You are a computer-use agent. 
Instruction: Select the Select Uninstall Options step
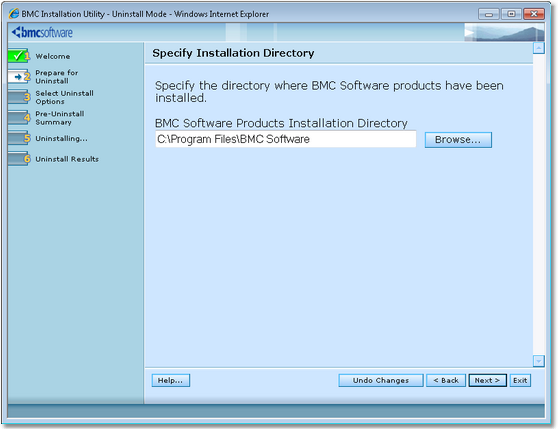pyautogui.click(x=64, y=97)
